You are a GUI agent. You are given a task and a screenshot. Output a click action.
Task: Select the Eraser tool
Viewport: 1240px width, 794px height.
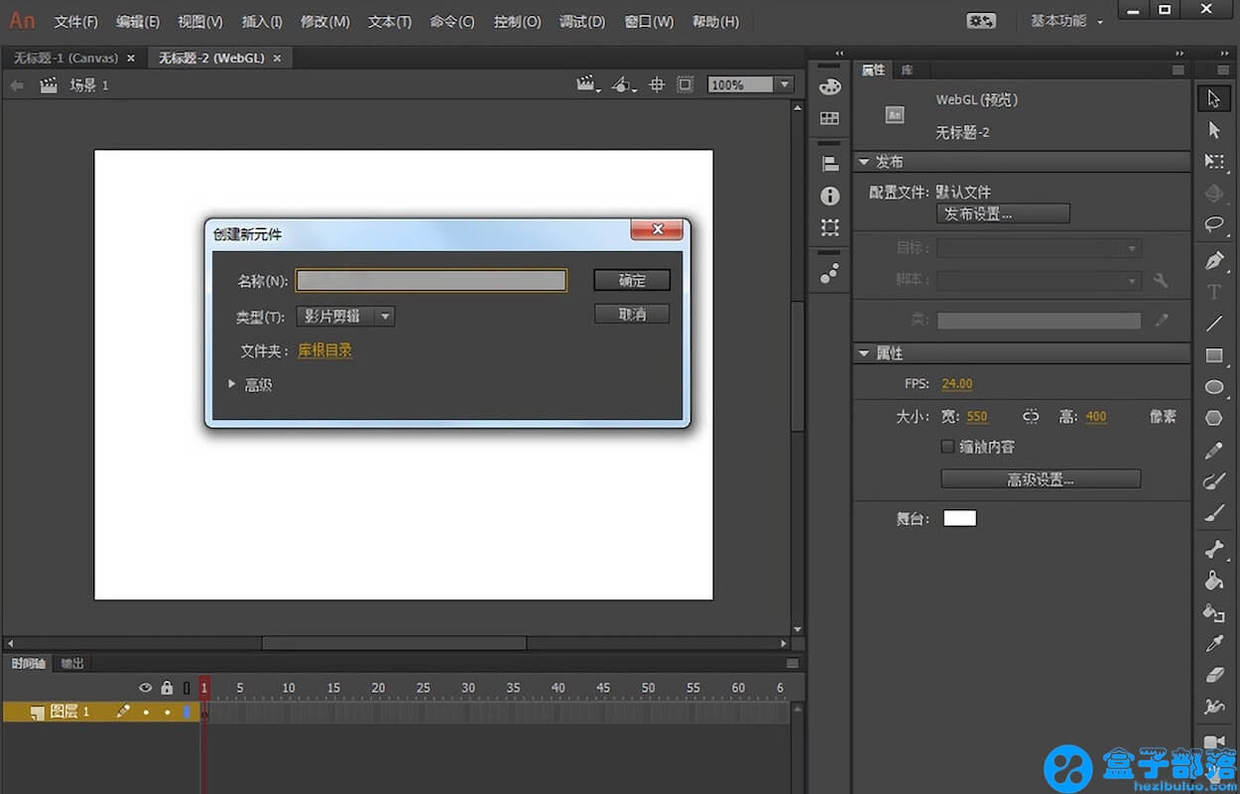click(1214, 675)
